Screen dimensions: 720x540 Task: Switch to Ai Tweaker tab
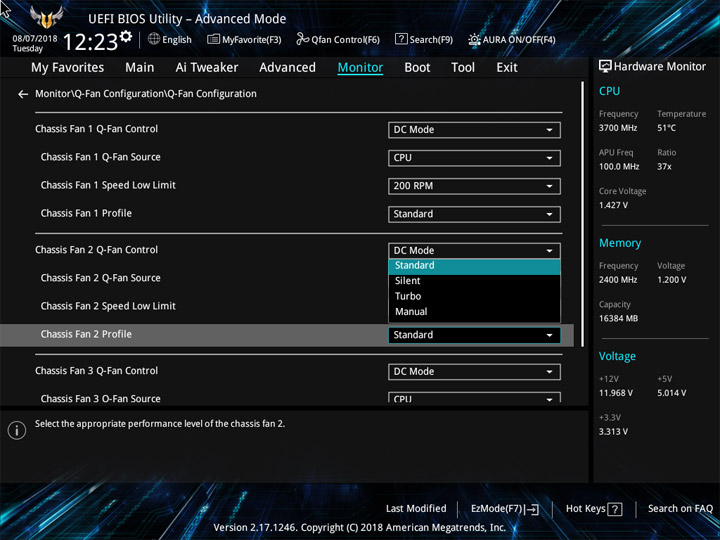click(x=207, y=68)
